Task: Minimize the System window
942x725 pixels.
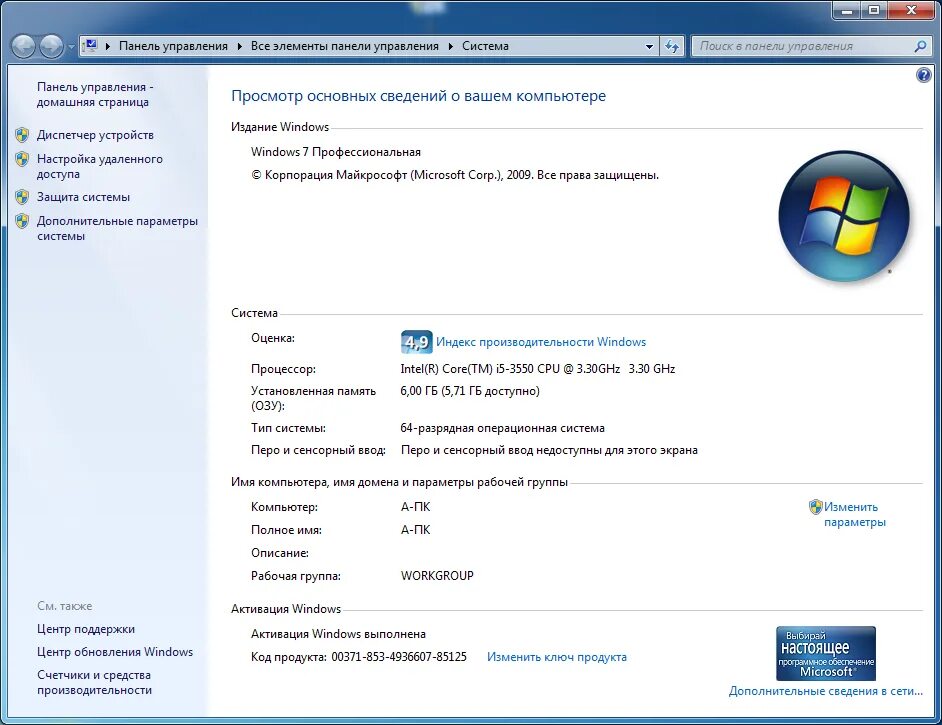Action: [847, 10]
